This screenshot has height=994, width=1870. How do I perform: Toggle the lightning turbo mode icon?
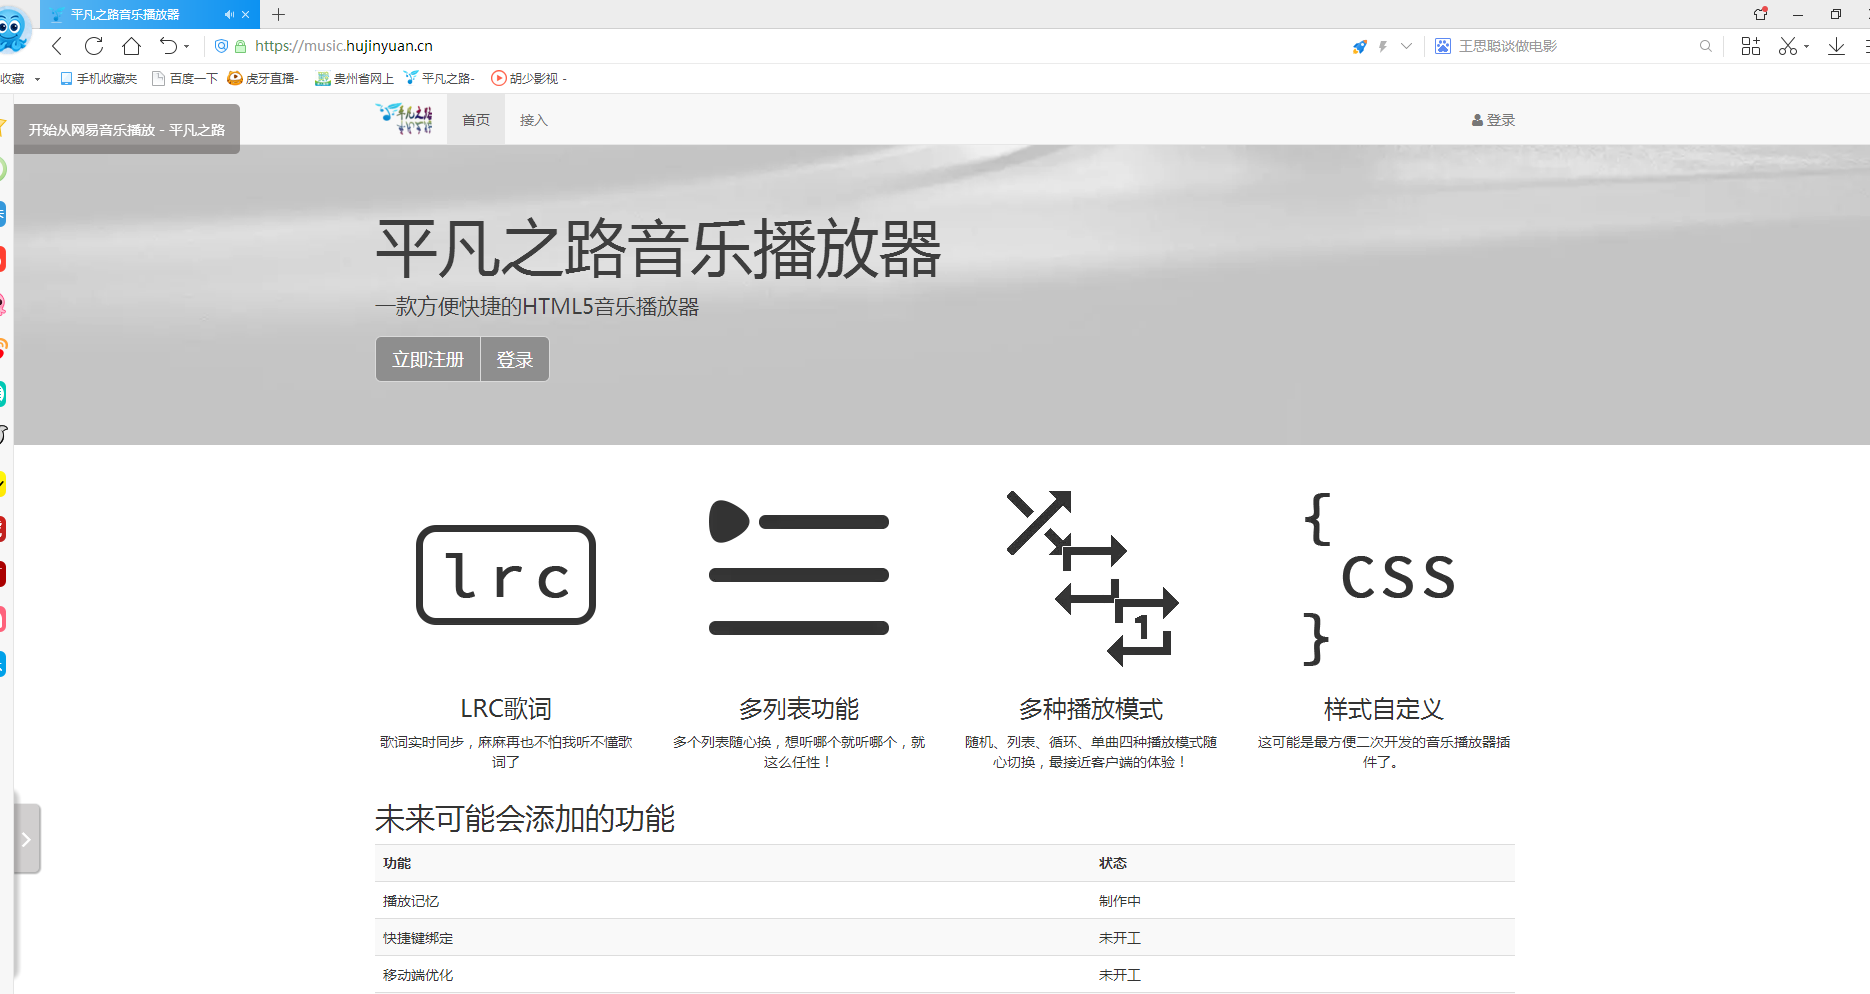click(x=1383, y=46)
